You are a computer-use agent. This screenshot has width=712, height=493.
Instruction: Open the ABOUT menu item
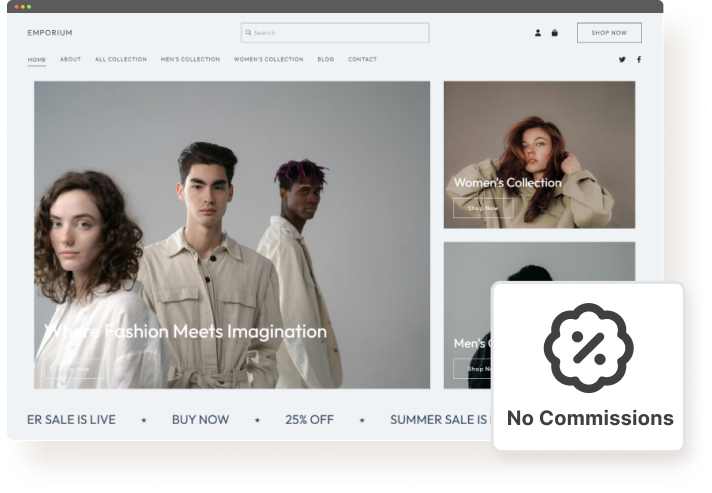tap(70, 60)
